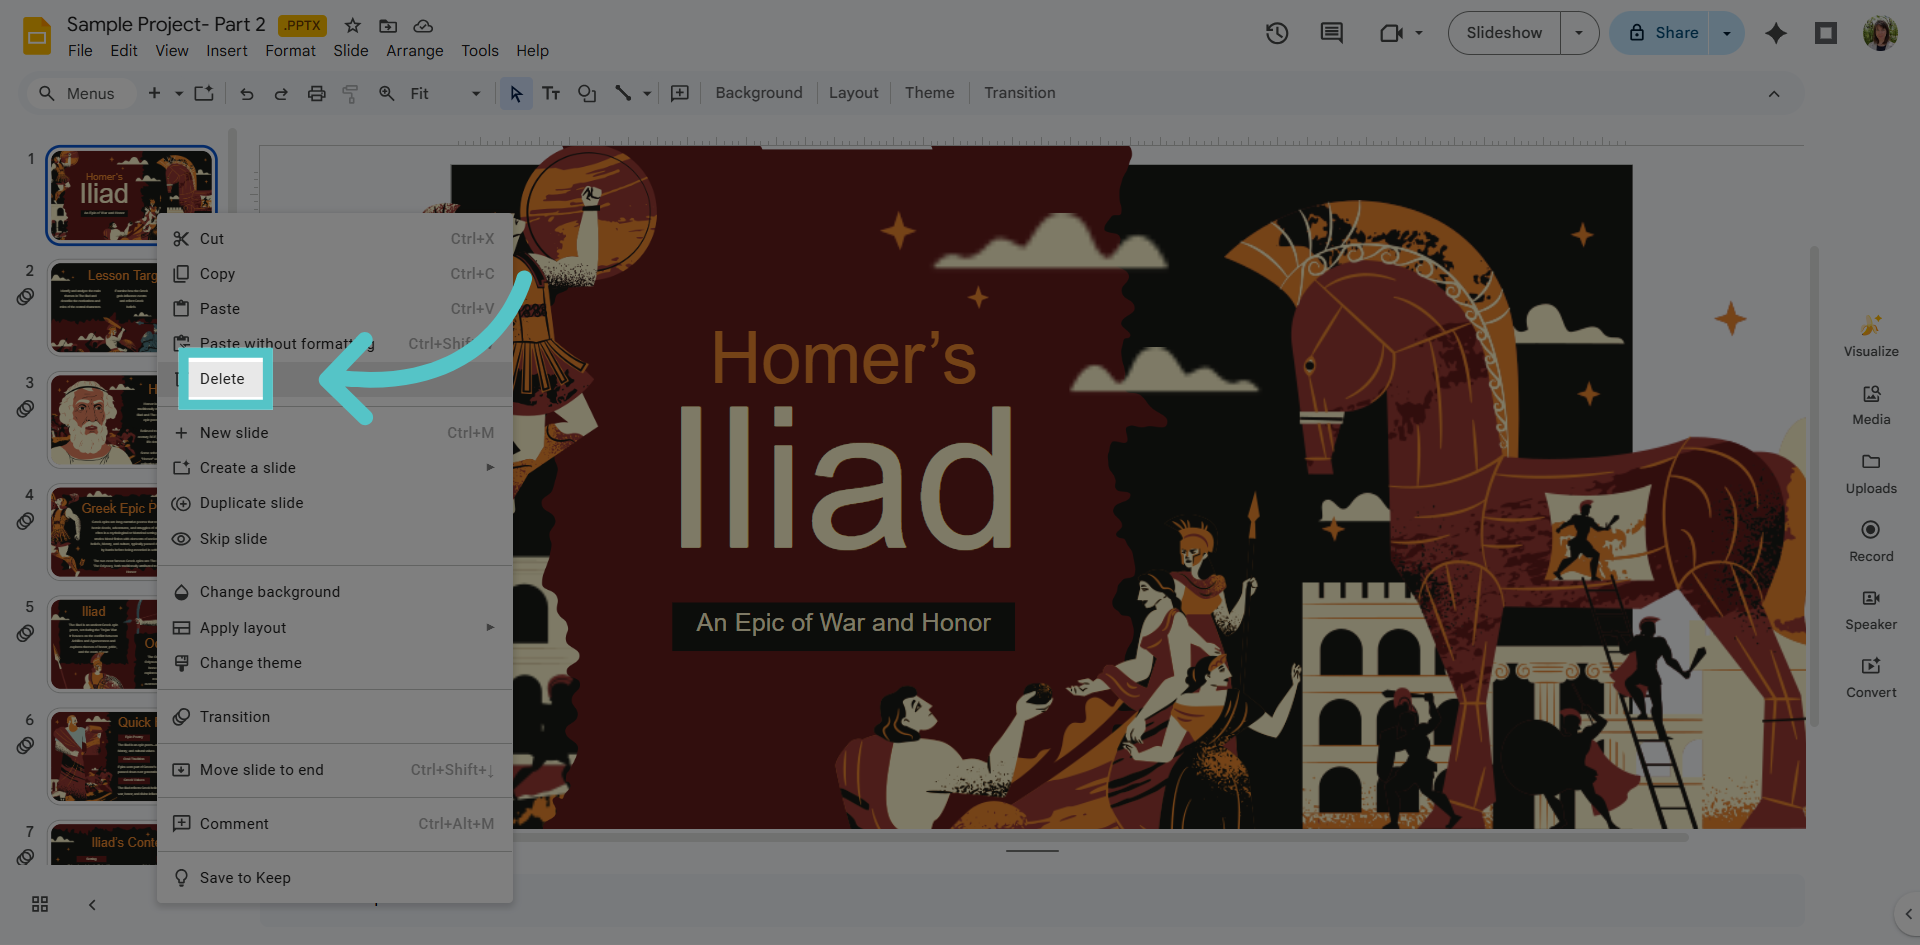The height and width of the screenshot is (945, 1920).
Task: Expand the side panel arrow at bottom right
Action: 1908,914
